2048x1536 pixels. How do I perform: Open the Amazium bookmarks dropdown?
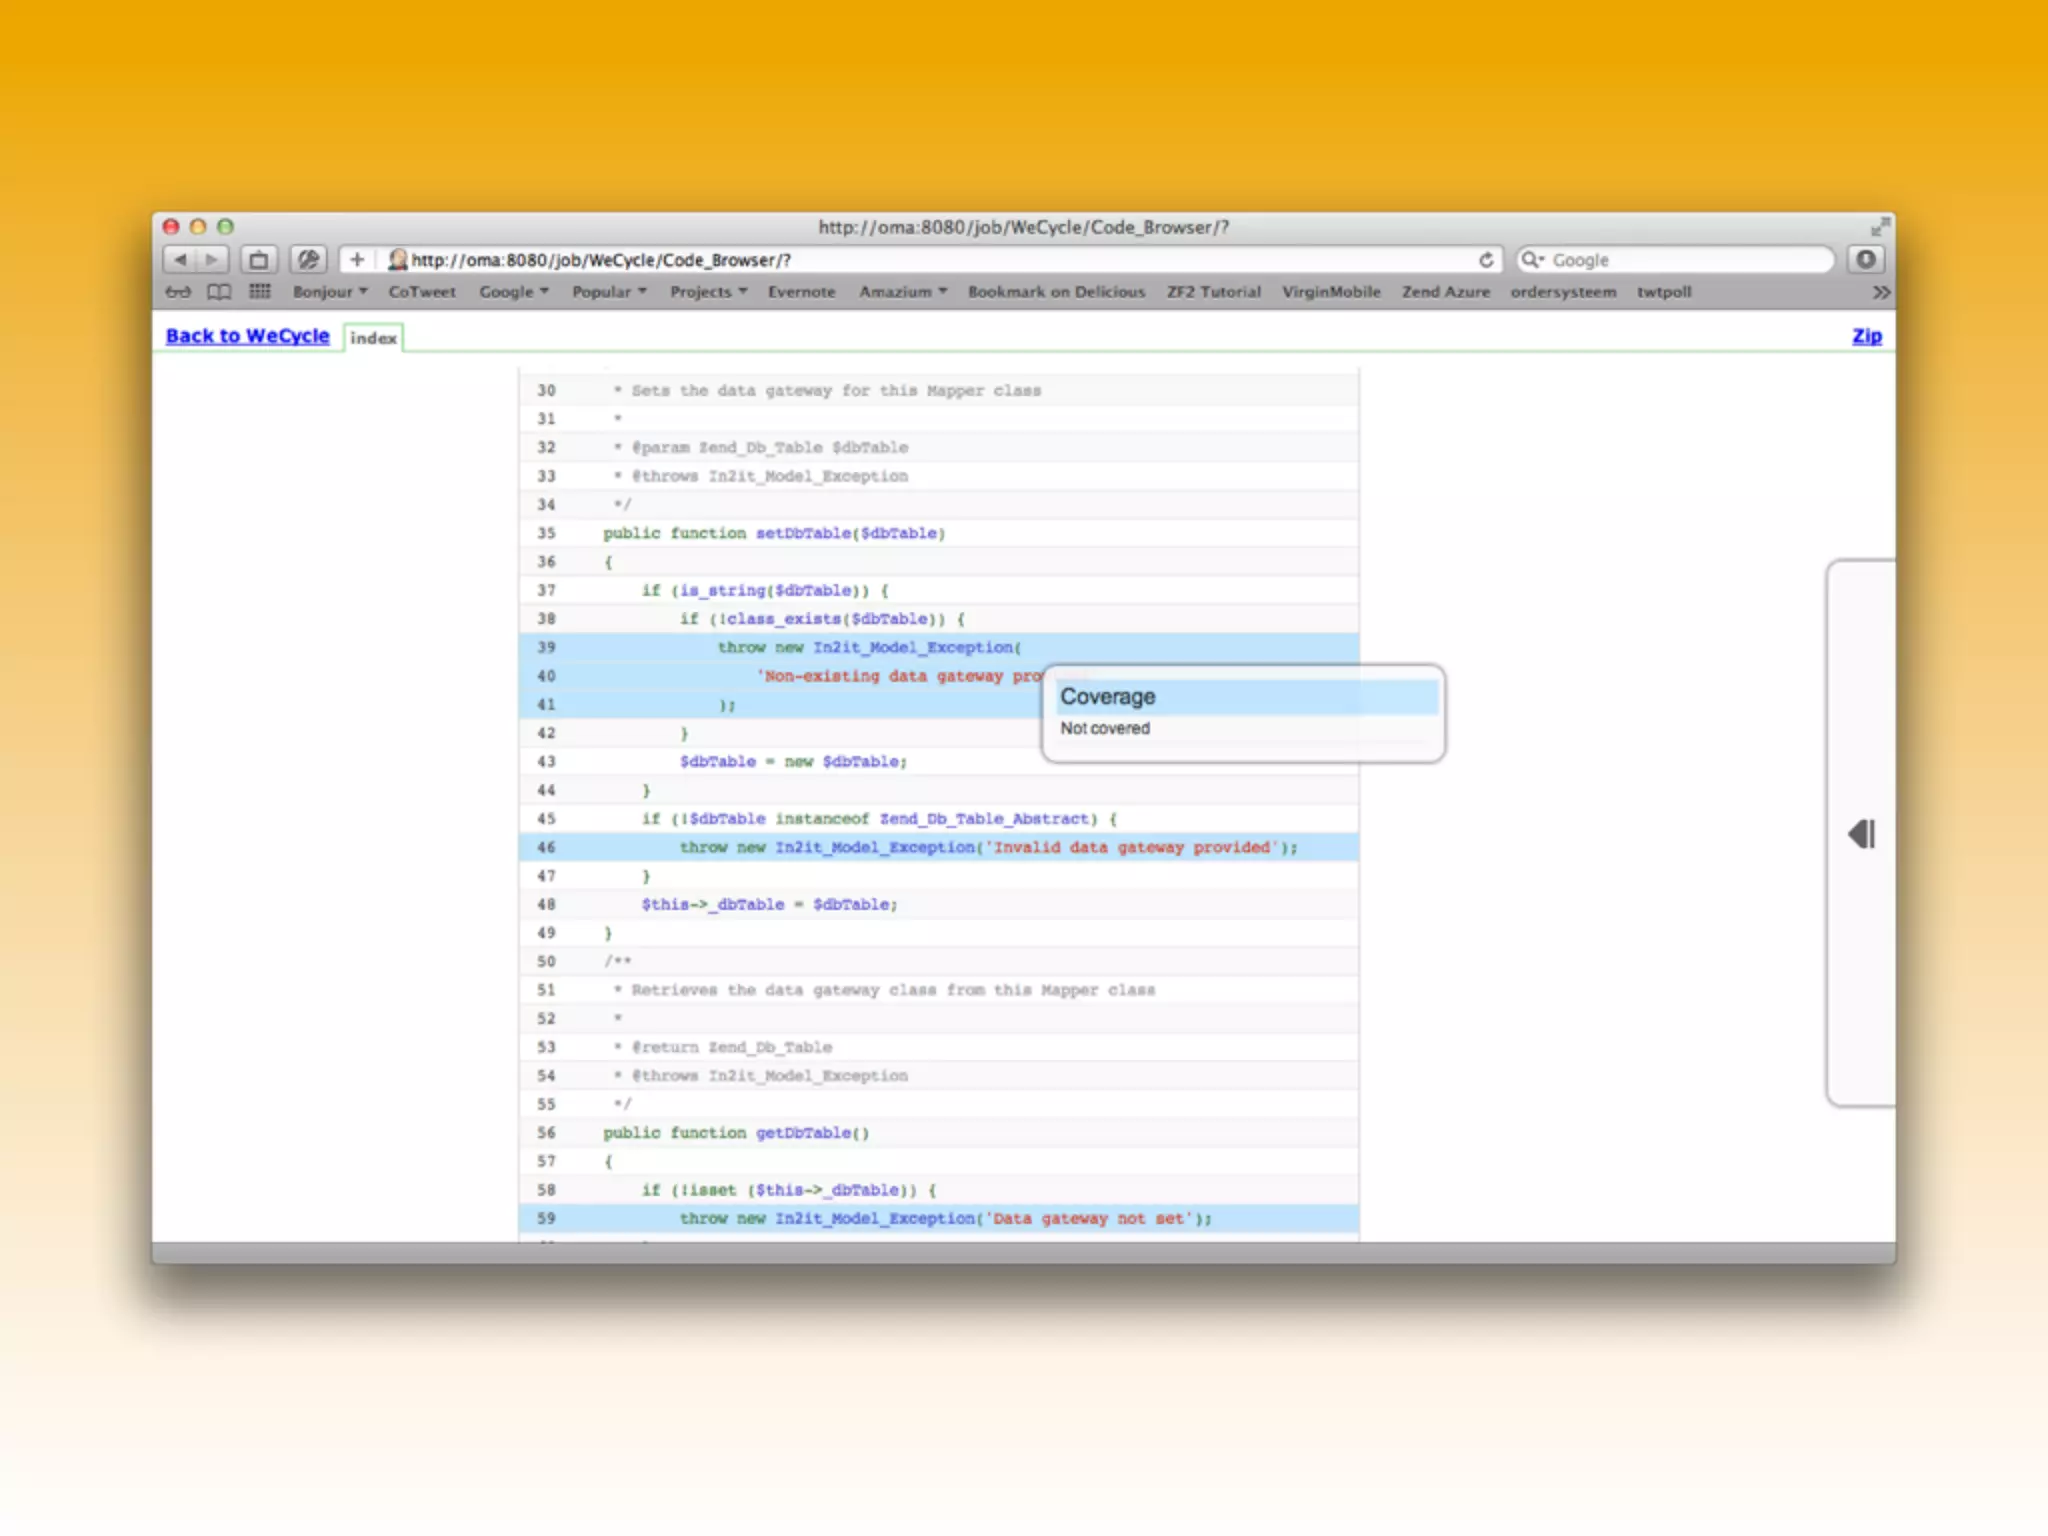pos(902,292)
